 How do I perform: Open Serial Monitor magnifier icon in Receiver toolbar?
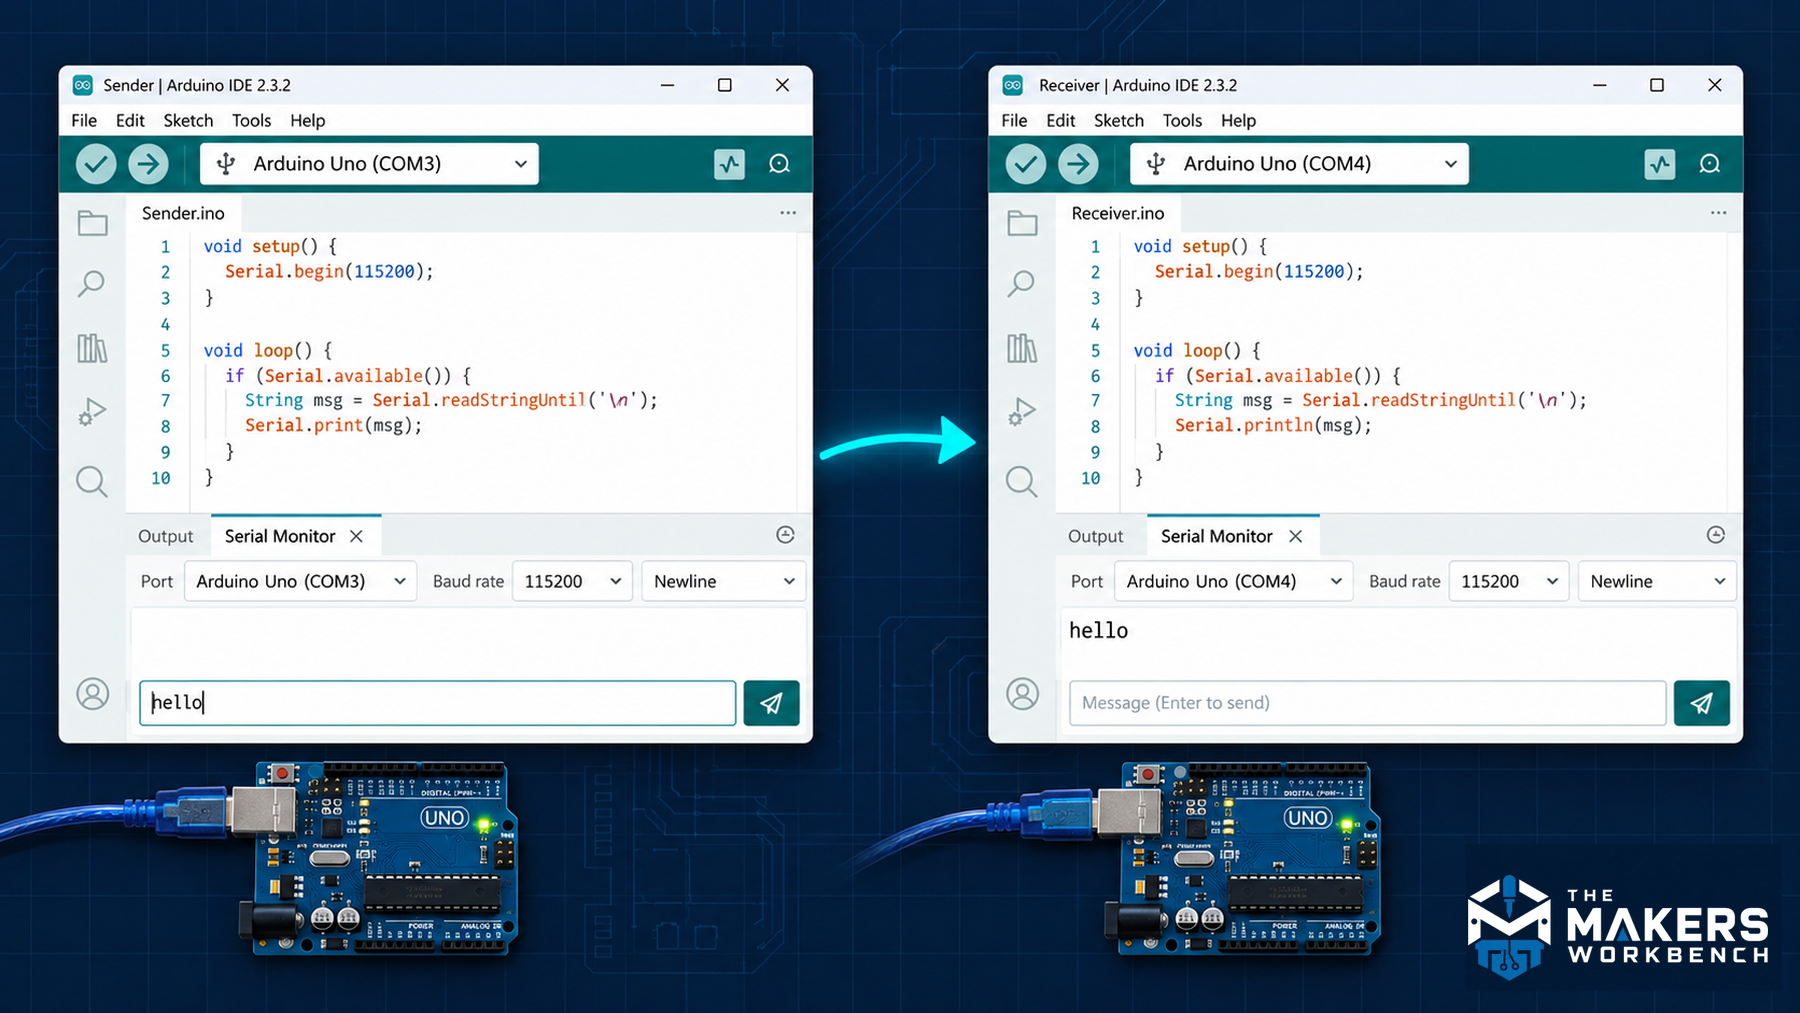pyautogui.click(x=1709, y=164)
